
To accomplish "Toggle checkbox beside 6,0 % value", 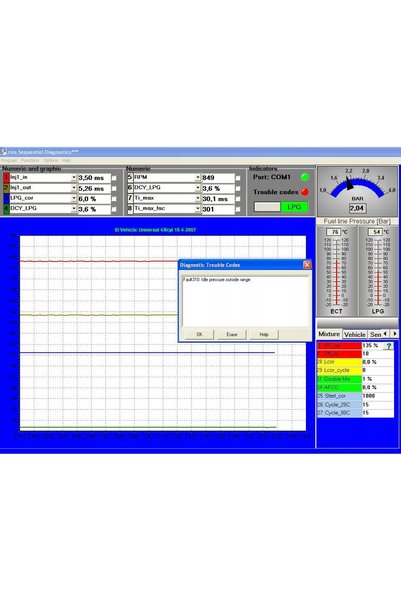I will click(x=114, y=199).
